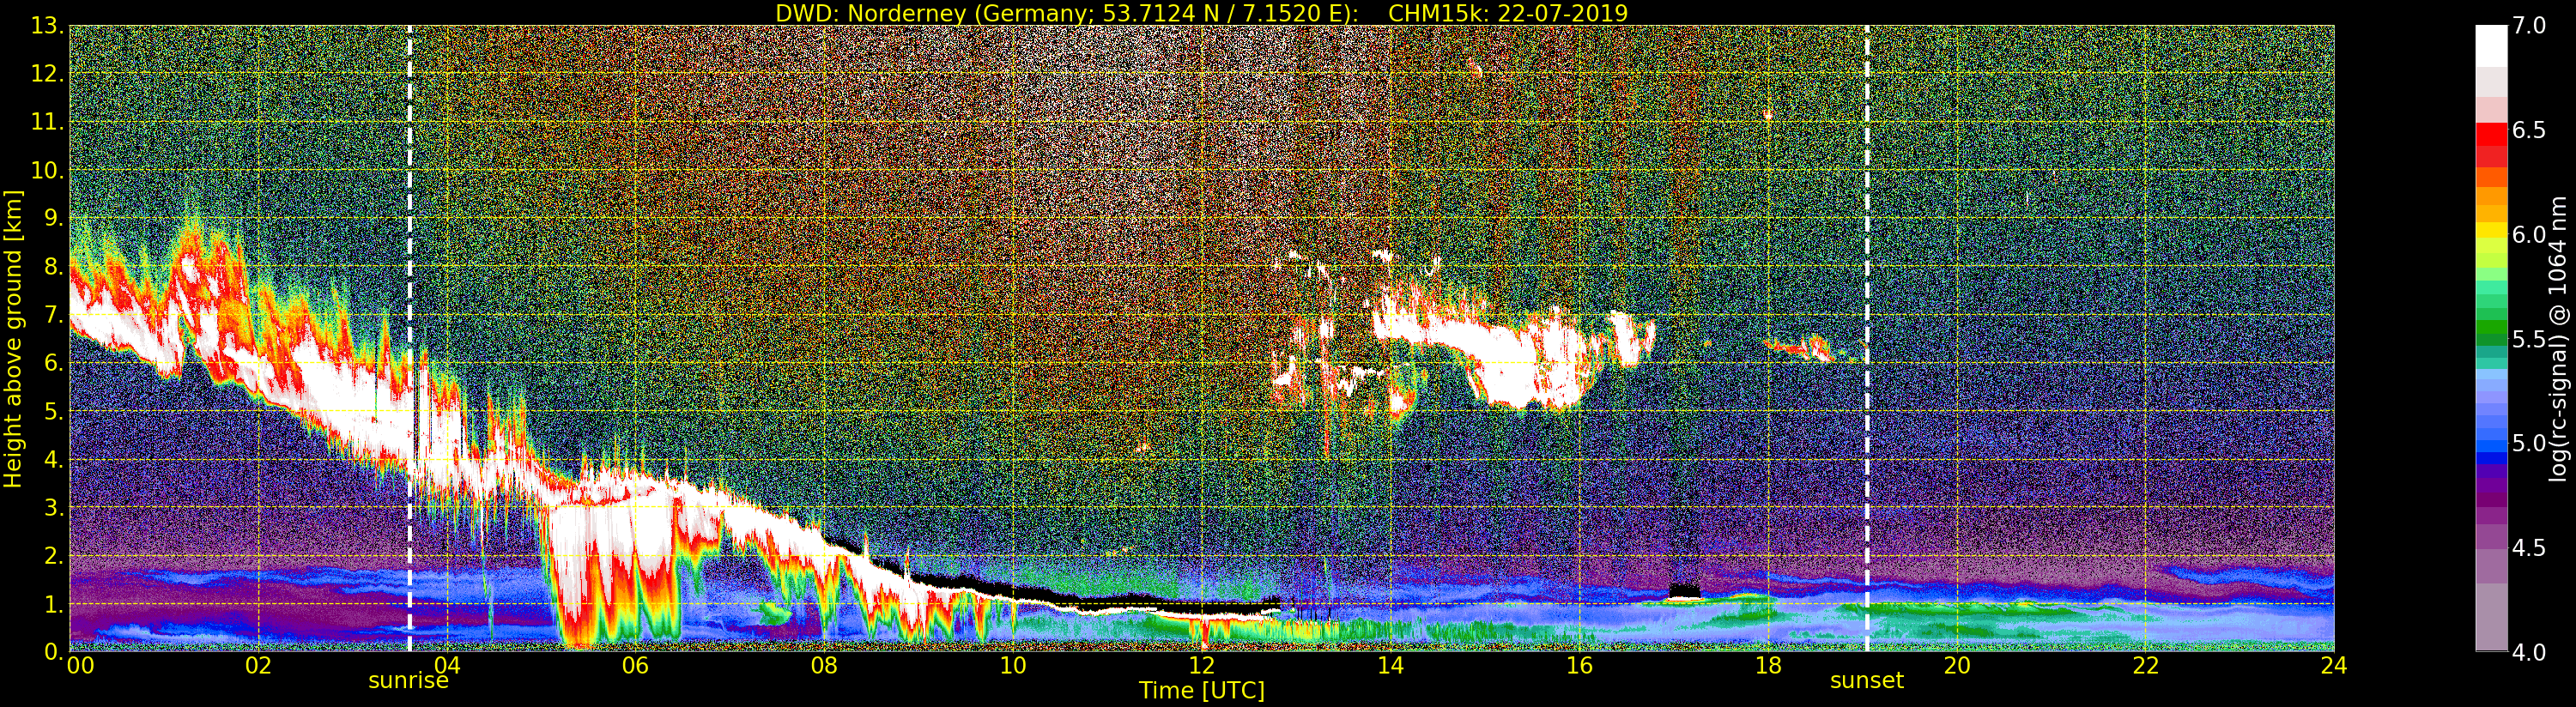Image resolution: width=2576 pixels, height=707 pixels.
Task: Select the 'CHM15k: 22-07-2019' title text
Action: click(x=1508, y=13)
